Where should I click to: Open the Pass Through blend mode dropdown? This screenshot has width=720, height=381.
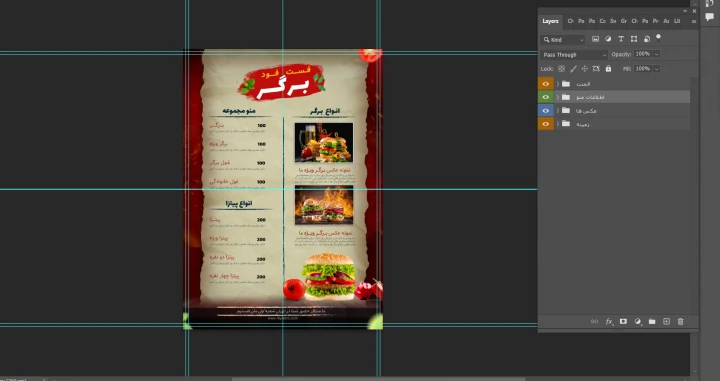pos(574,55)
